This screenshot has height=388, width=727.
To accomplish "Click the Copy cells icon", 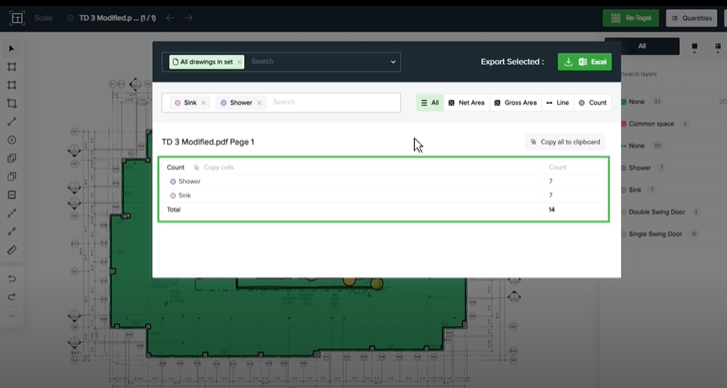I will 197,167.
